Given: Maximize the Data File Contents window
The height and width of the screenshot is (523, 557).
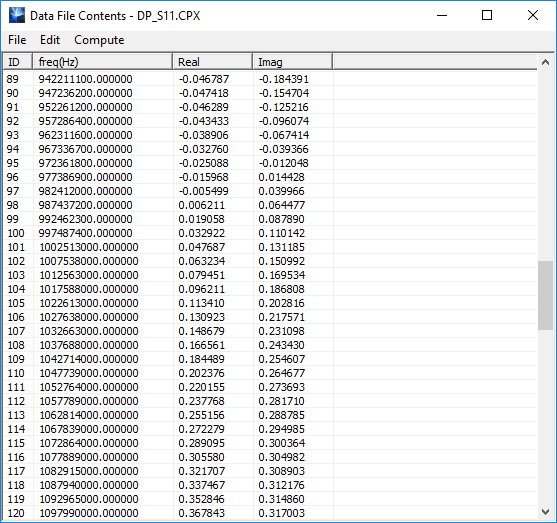Looking at the screenshot, I should point(487,15).
